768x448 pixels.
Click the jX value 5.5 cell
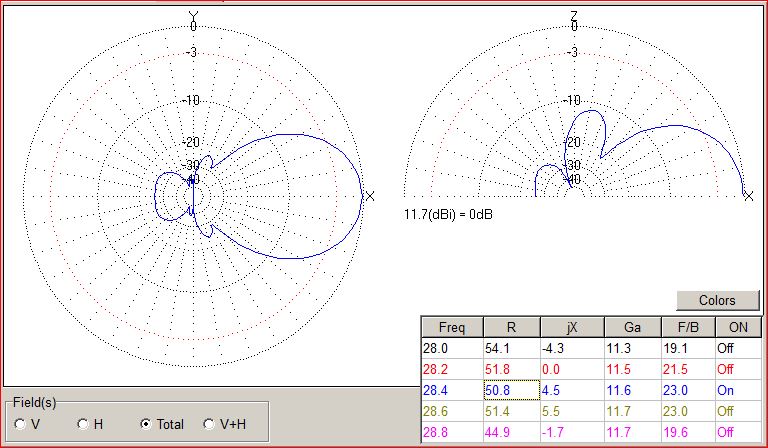point(572,411)
